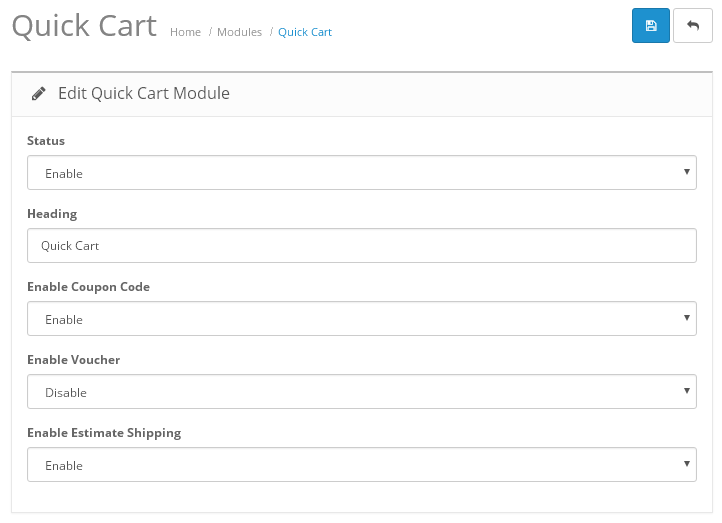
Task: Open the Status dropdown
Action: (361, 173)
